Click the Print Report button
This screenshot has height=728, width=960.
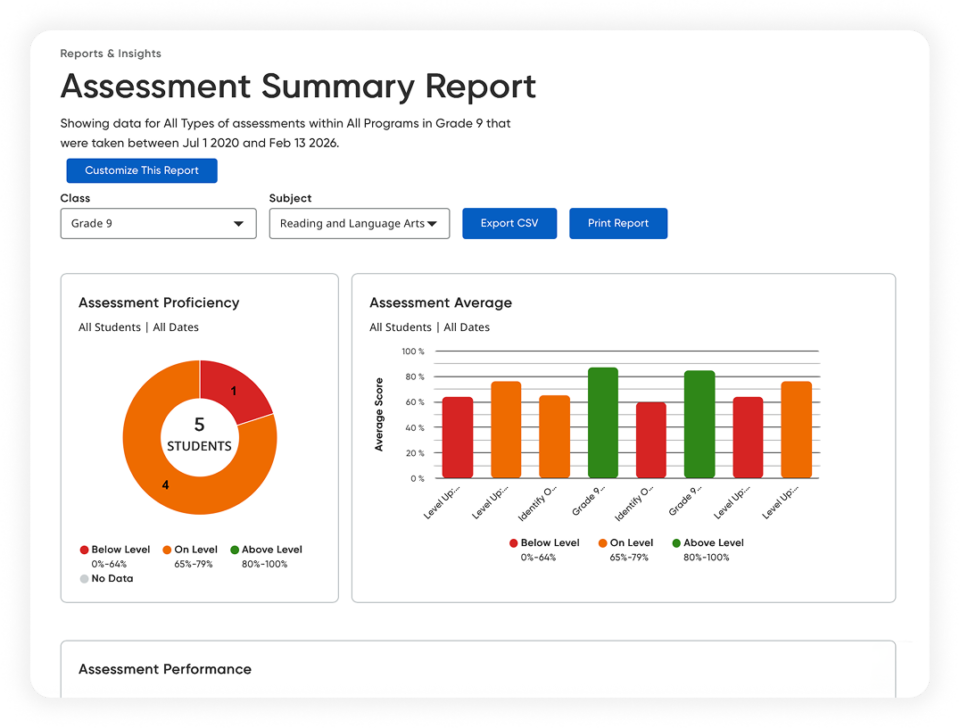618,223
